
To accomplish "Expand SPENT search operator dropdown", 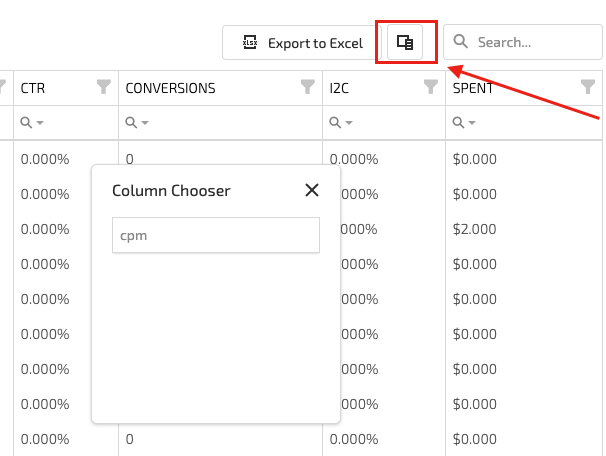I will point(464,122).
